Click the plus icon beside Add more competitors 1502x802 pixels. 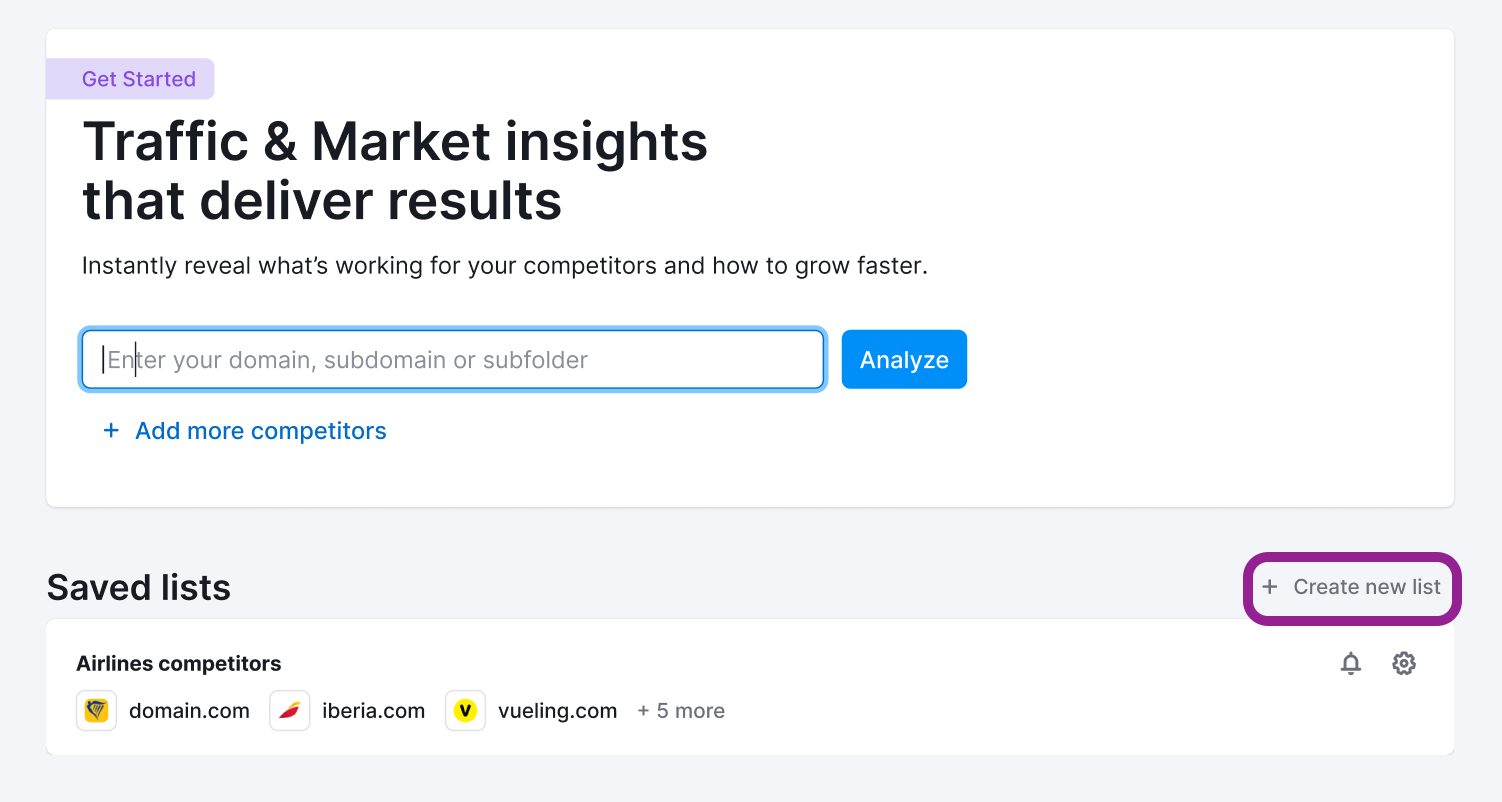(x=111, y=430)
